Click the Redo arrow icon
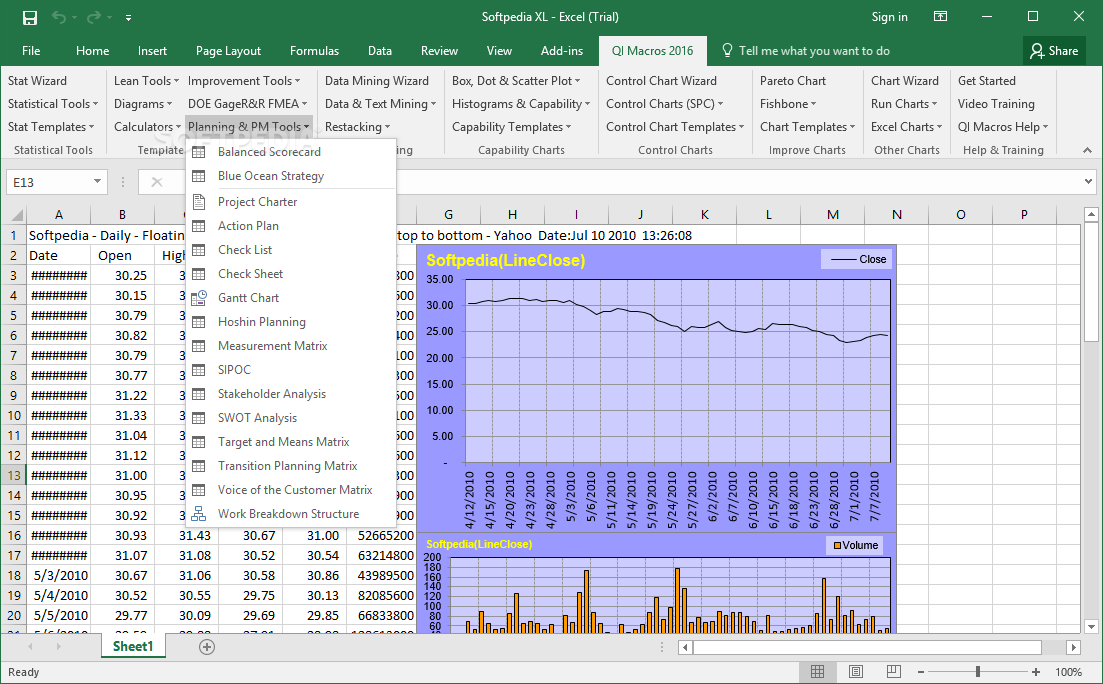This screenshot has height=684, width=1103. pos(94,18)
